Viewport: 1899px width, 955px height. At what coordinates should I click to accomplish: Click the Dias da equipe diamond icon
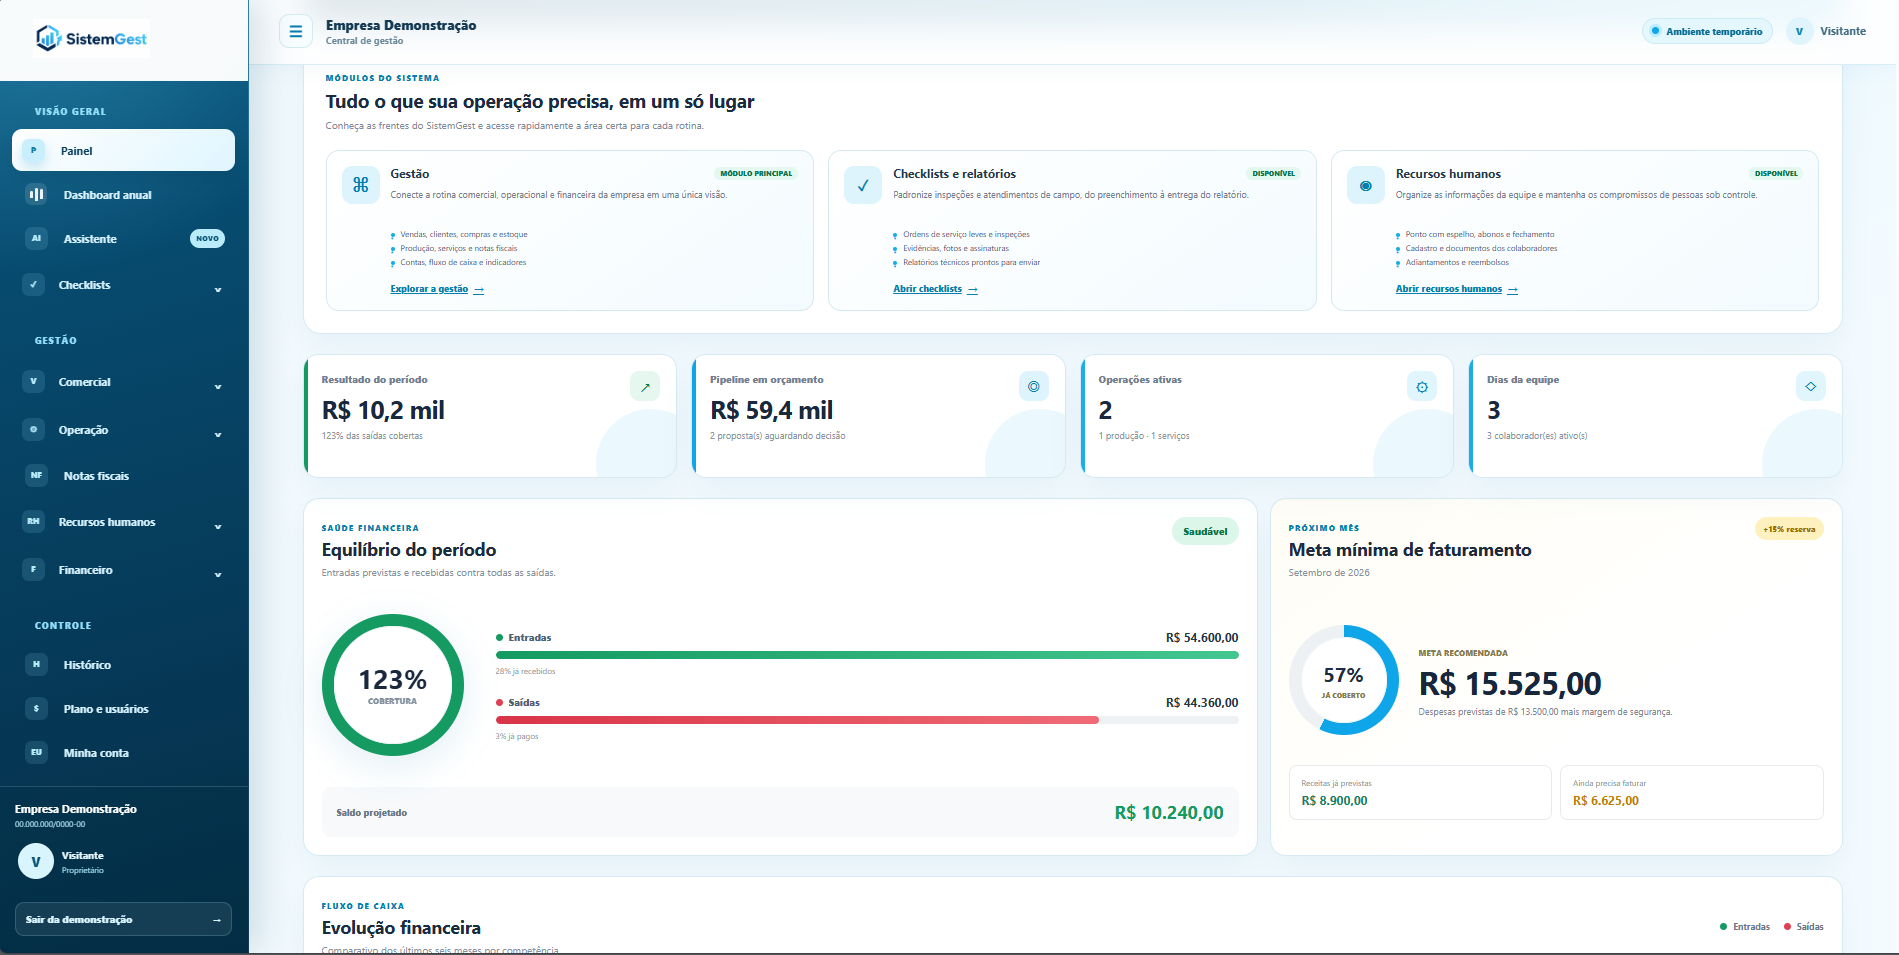point(1811,386)
